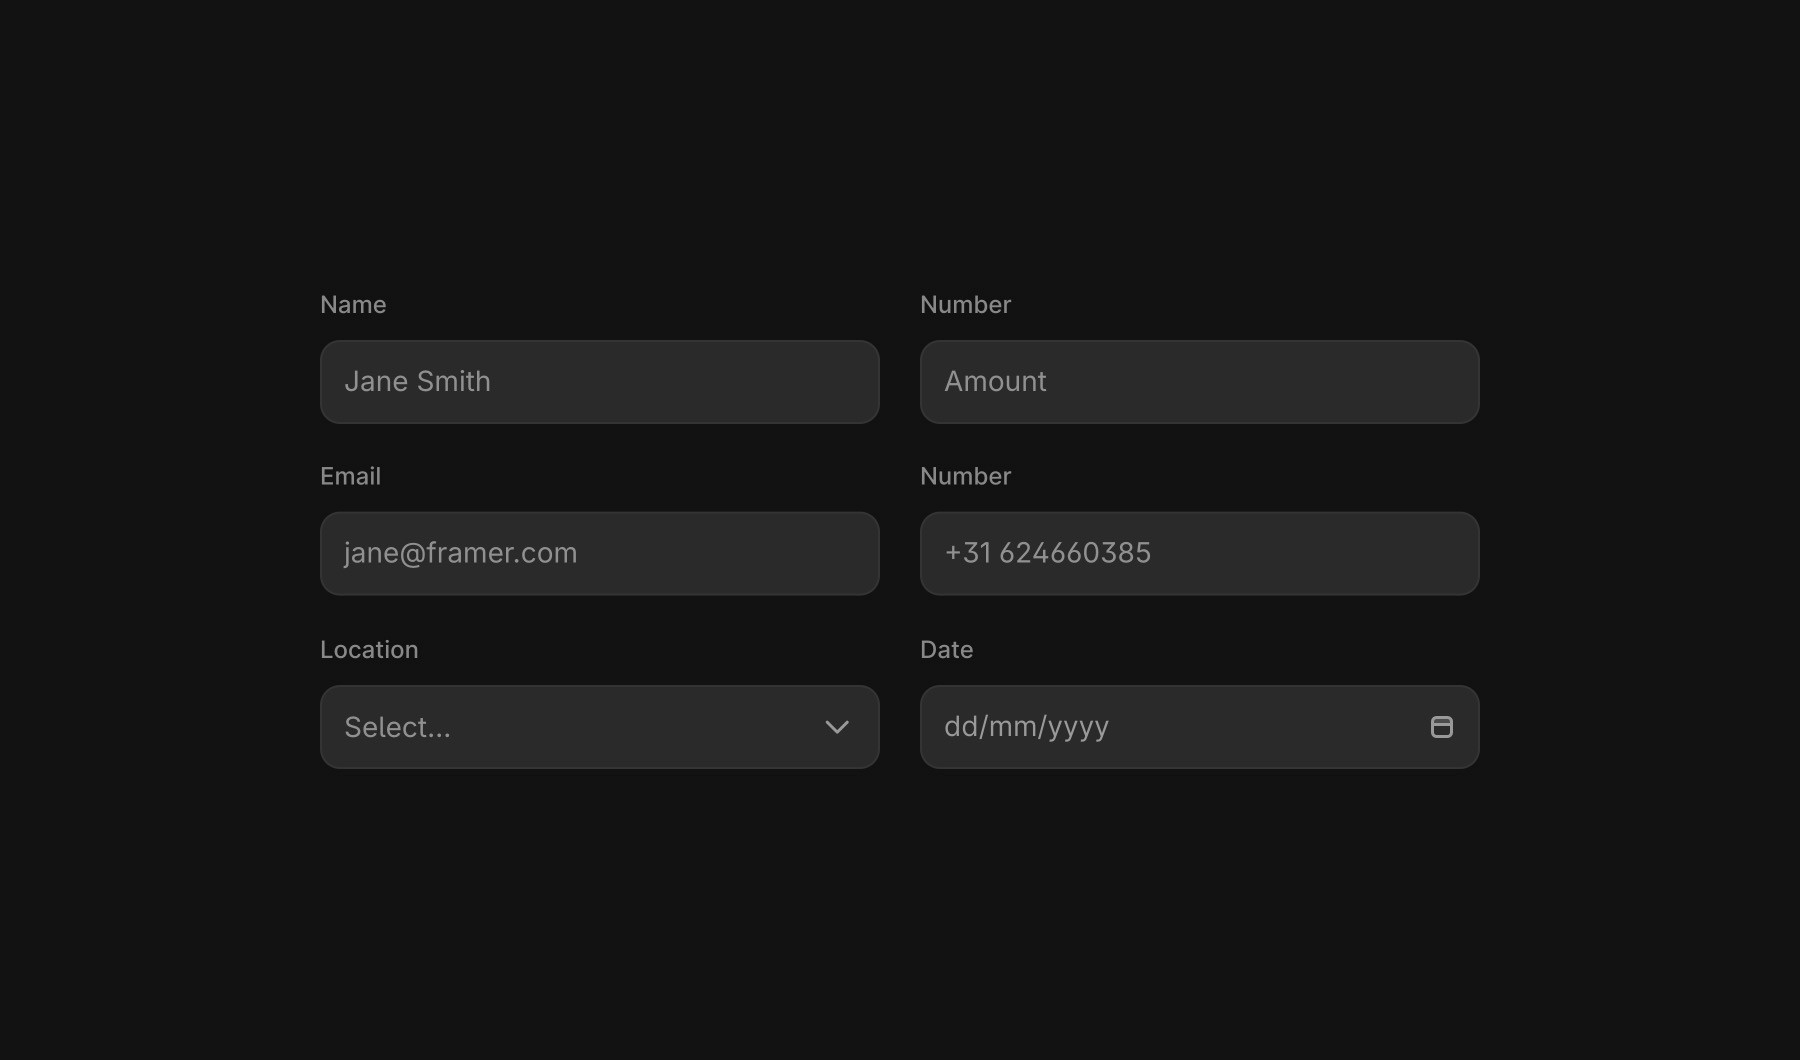This screenshot has height=1060, width=1800.
Task: Click the 'jane@framer.com' placeholder text
Action: 460,554
